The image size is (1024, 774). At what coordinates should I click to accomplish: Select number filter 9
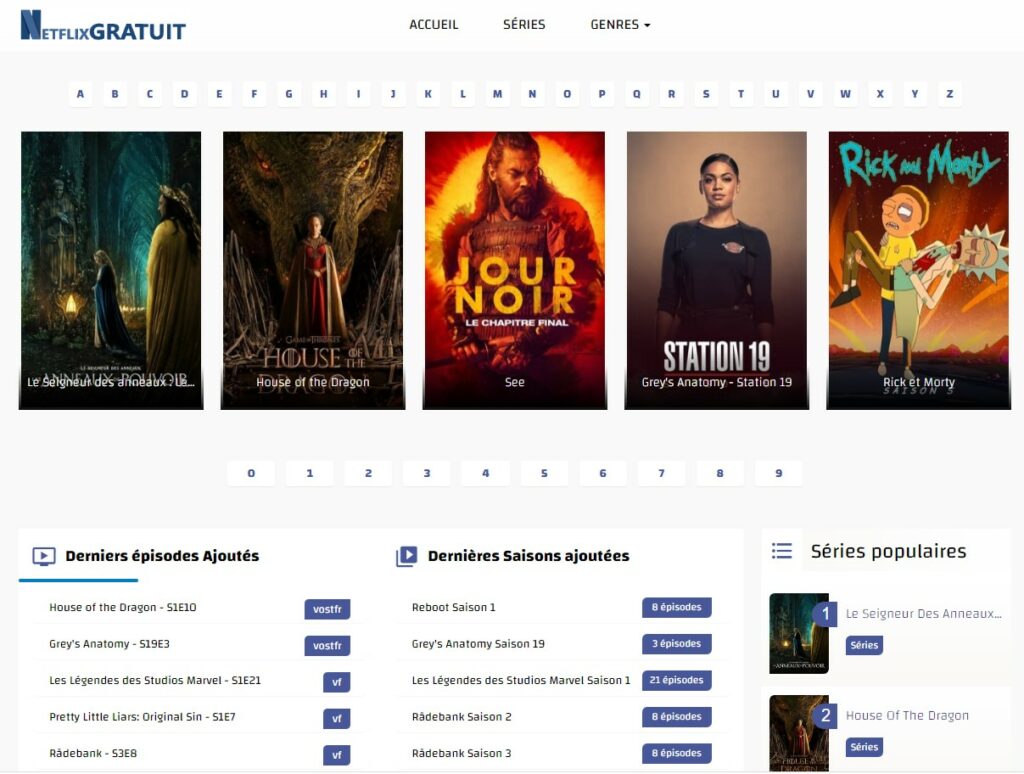pyautogui.click(x=778, y=473)
